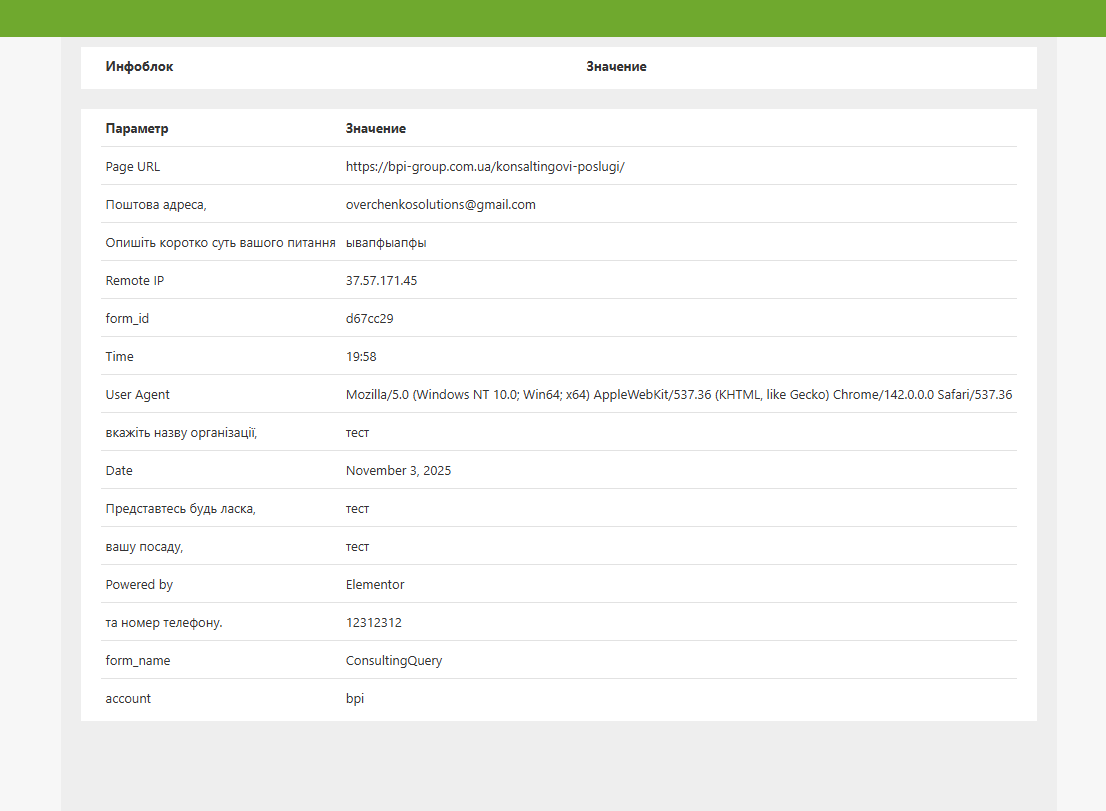Click the bpi-group.com.ua konsaltingovi-poslugi URL value
Viewport: 1106px width, 811px height.
point(485,166)
